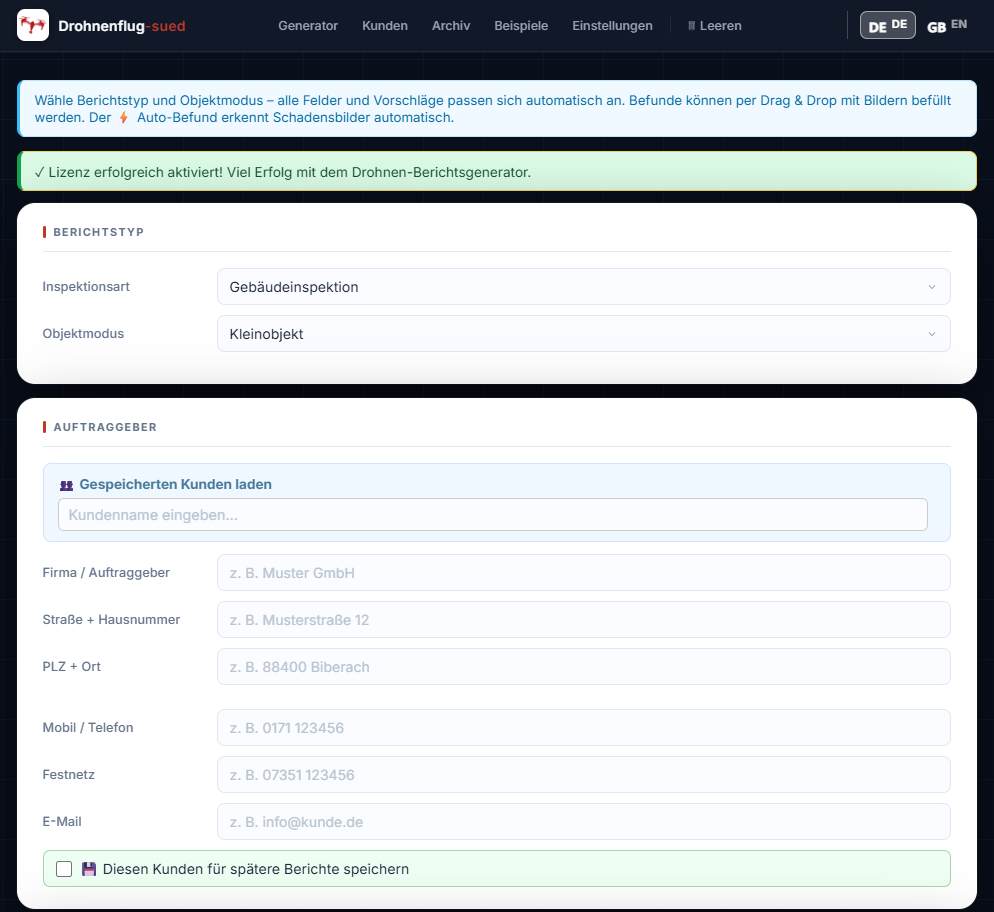The height and width of the screenshot is (912, 994).
Task: Click the Drohnenflug-sued drone logo icon
Action: pyautogui.click(x=33, y=25)
